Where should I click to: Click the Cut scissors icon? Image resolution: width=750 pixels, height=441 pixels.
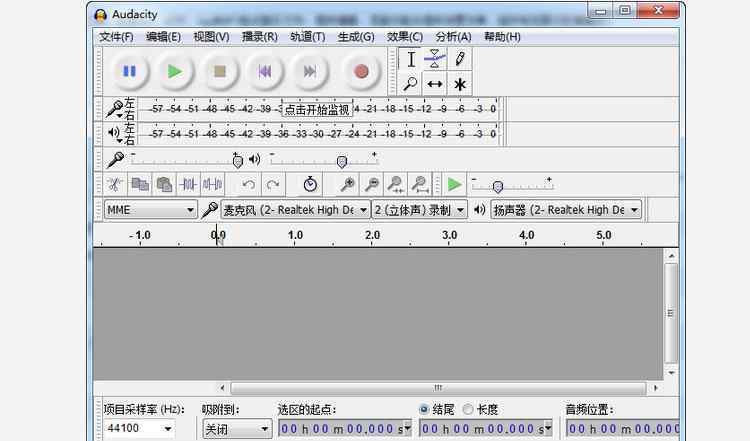pos(115,185)
